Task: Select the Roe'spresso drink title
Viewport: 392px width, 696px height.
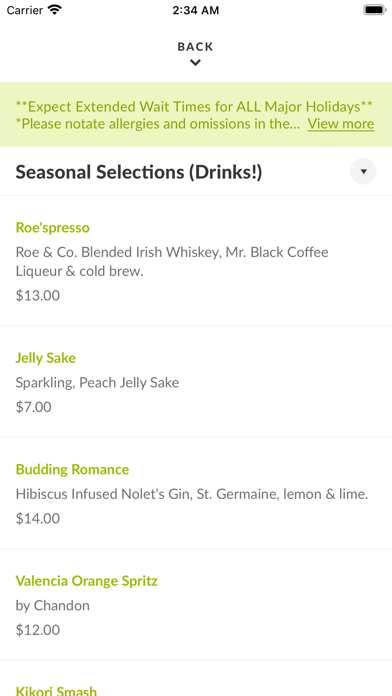Action: point(52,228)
